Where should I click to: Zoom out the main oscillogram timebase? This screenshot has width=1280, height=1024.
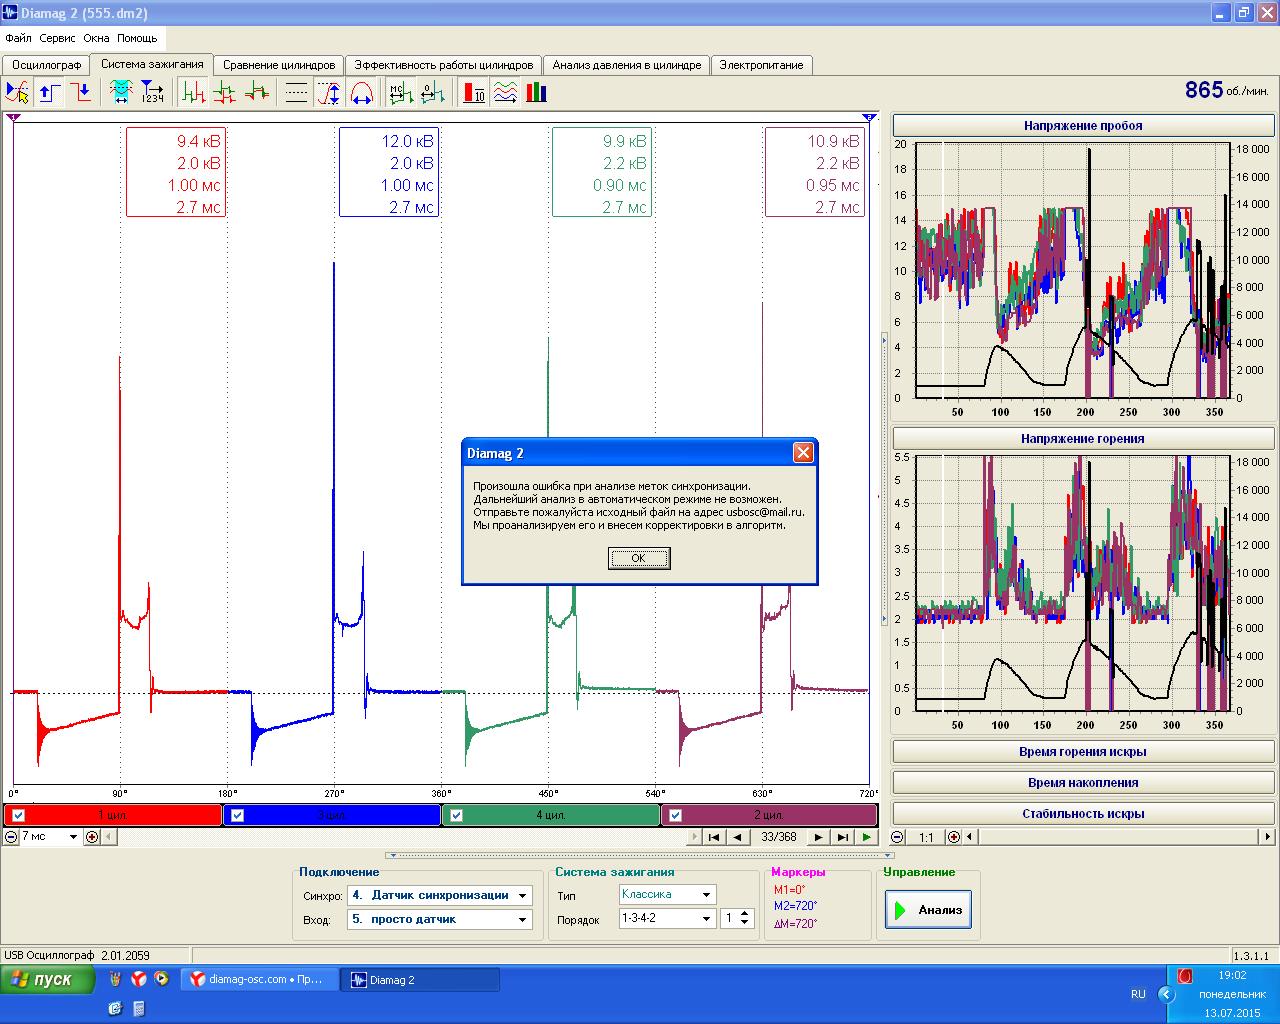(11, 837)
